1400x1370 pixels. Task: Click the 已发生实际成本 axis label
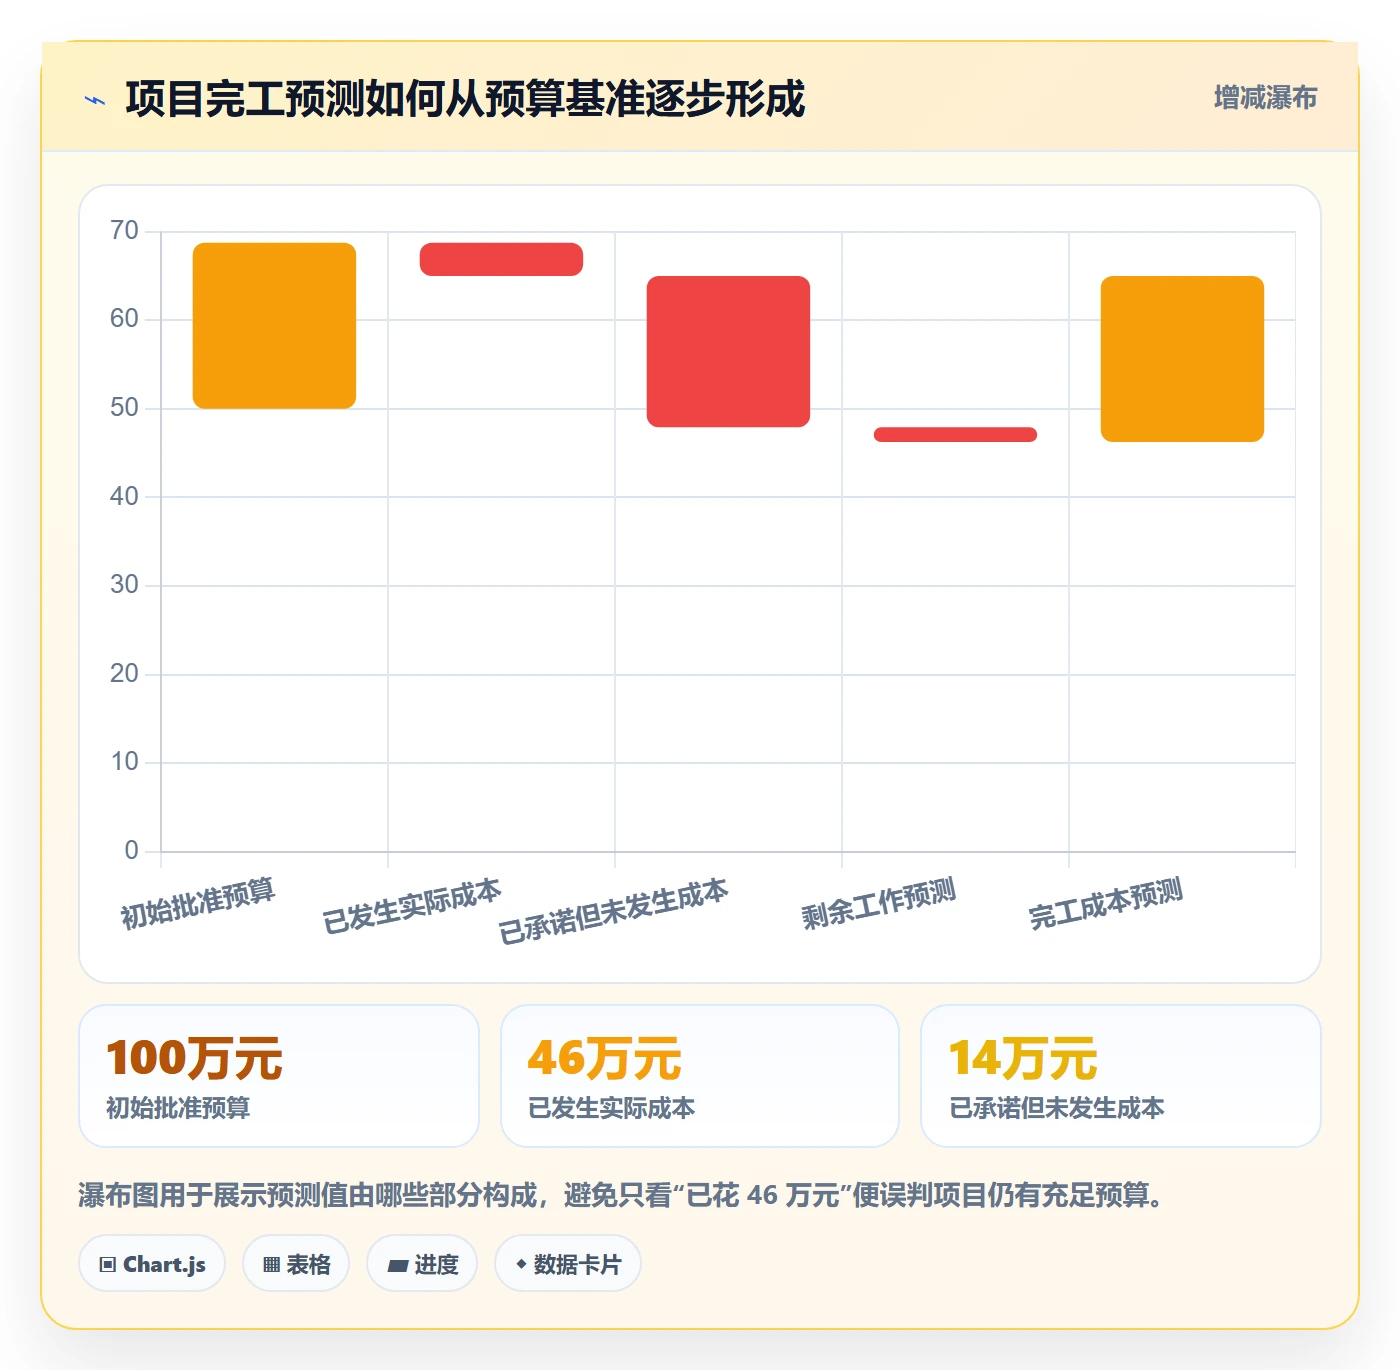click(x=412, y=906)
